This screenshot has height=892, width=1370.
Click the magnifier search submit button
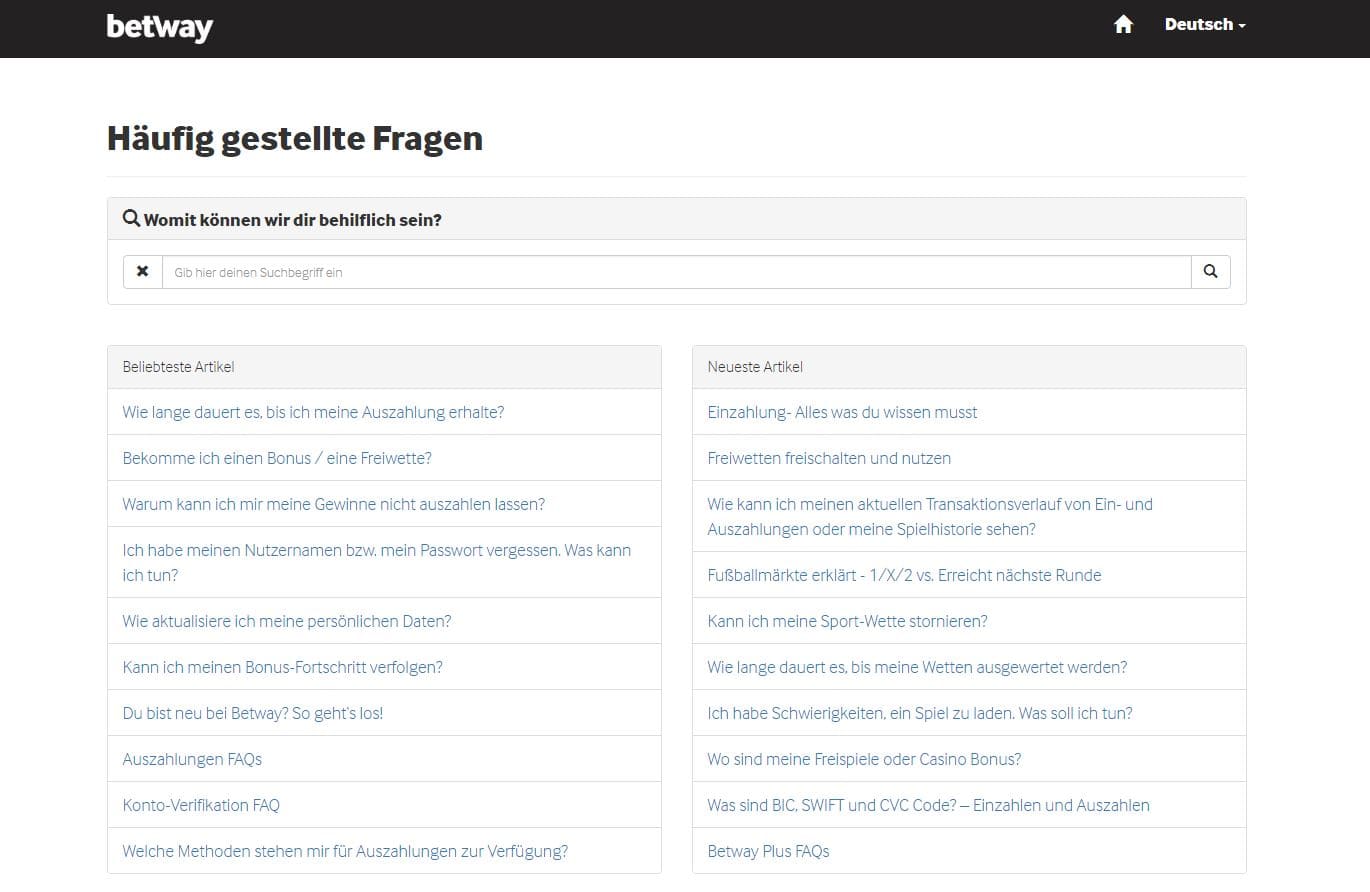click(x=1210, y=272)
